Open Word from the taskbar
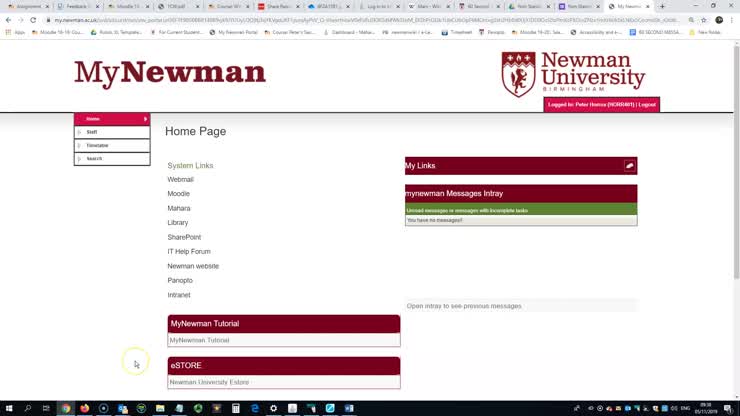This screenshot has height=416, width=740. 349,408
